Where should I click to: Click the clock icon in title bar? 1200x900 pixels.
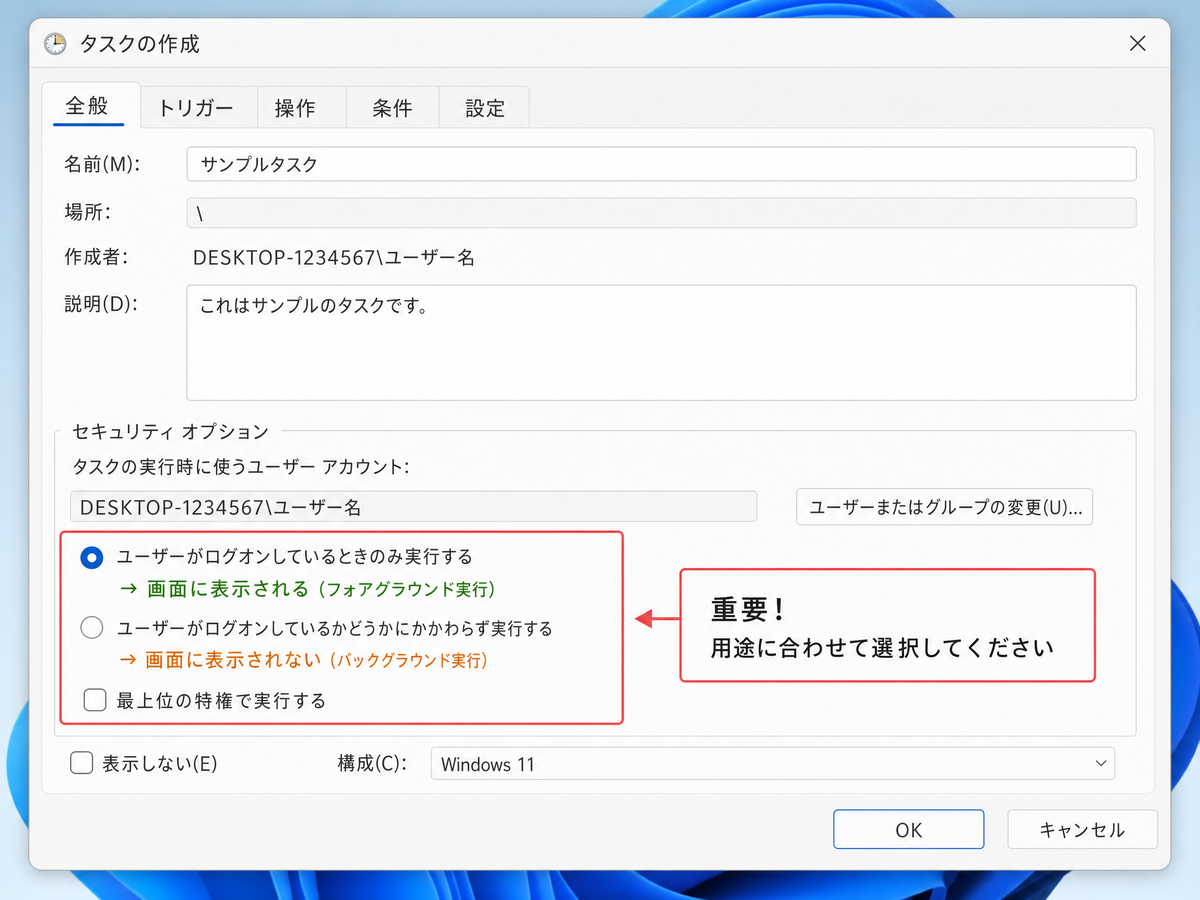55,44
